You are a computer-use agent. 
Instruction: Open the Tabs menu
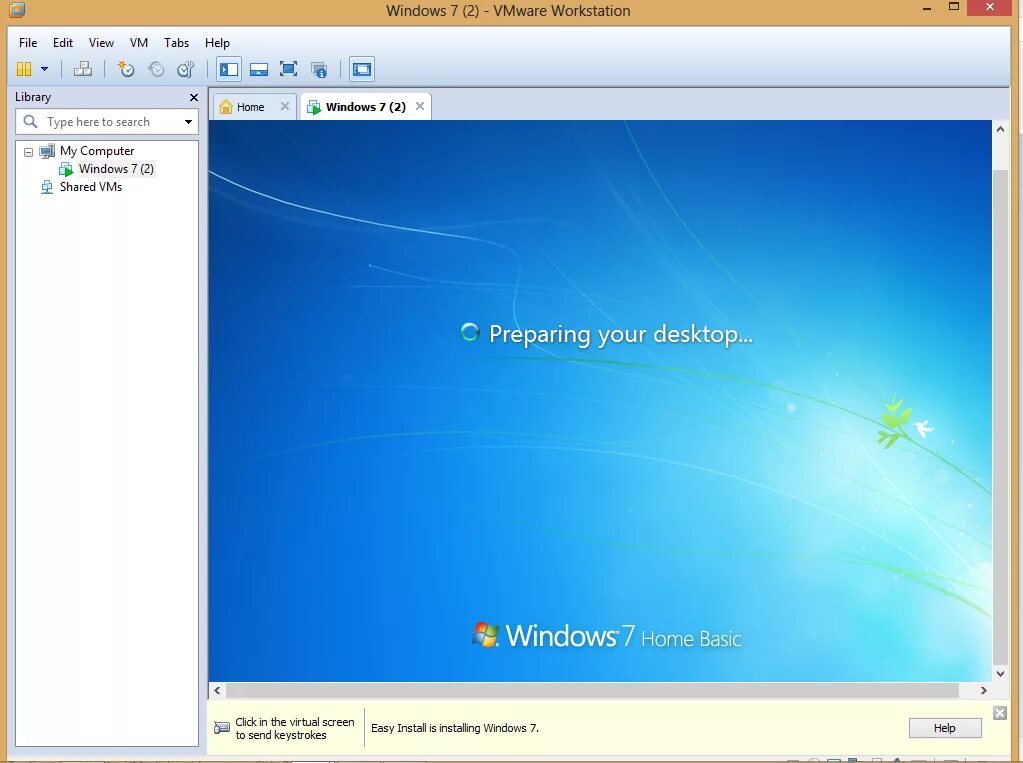[x=176, y=42]
